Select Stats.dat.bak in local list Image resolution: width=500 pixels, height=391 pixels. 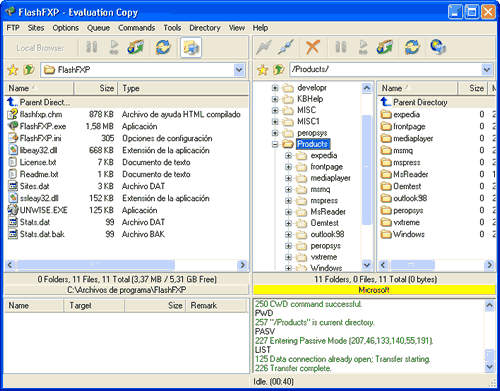click(x=42, y=234)
